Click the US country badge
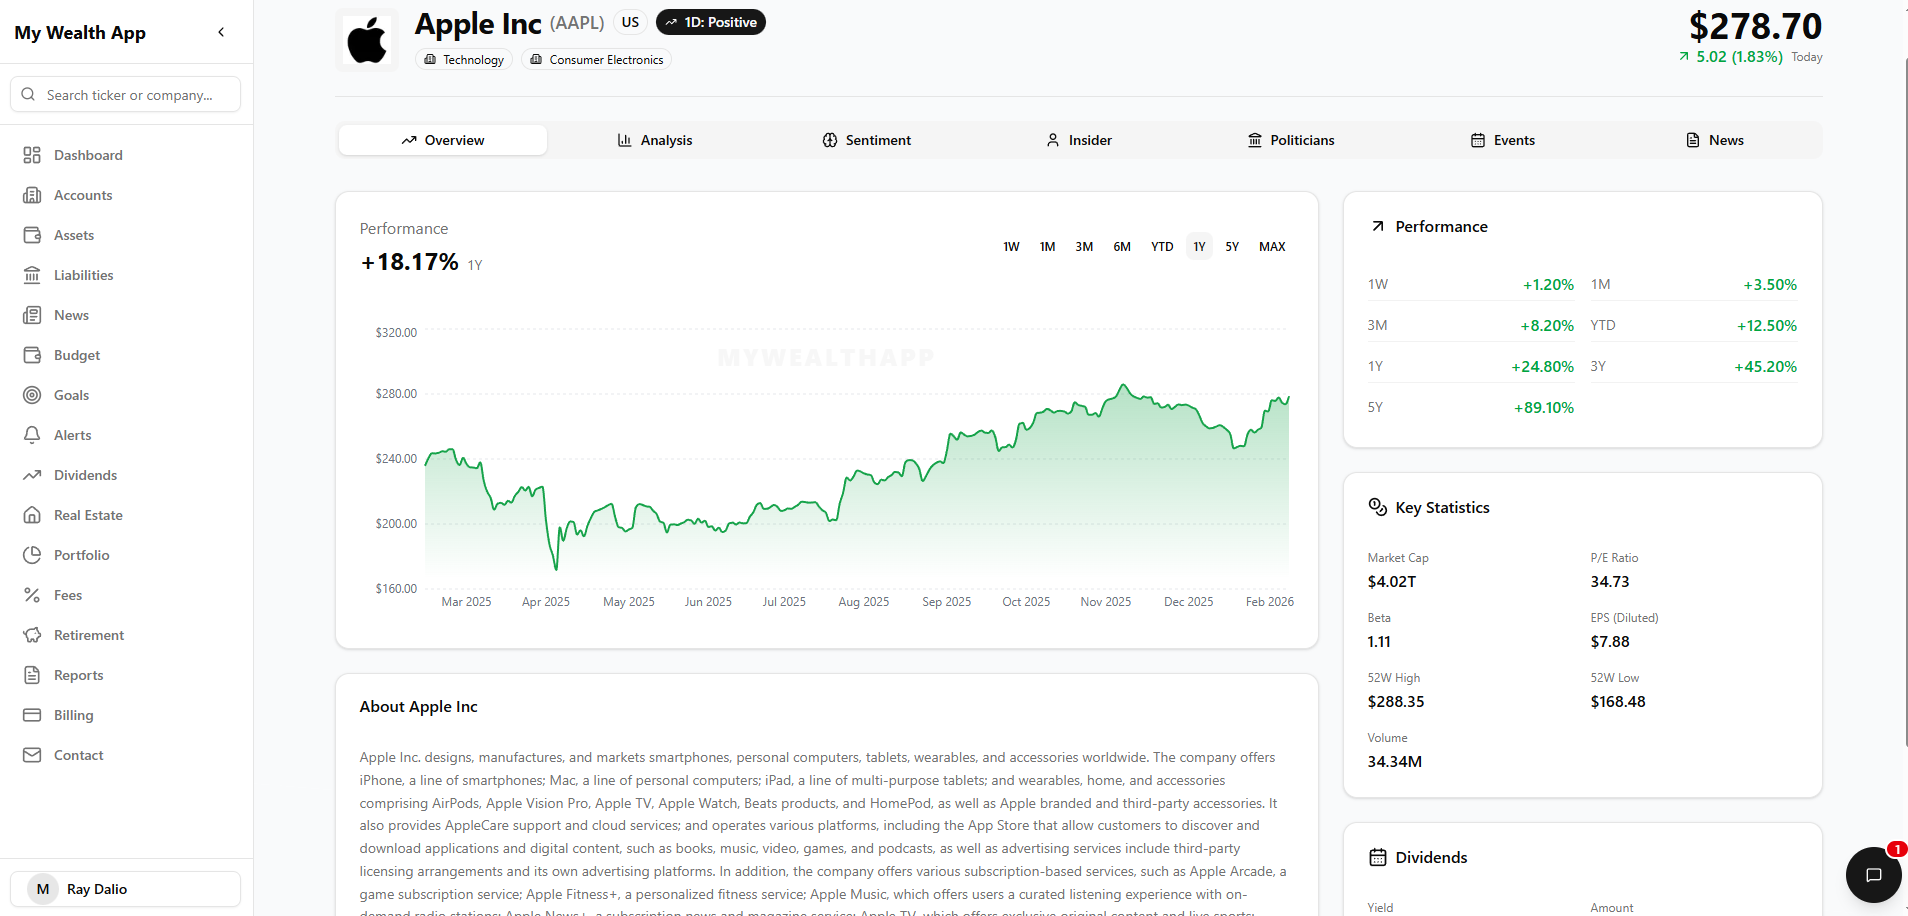1908x916 pixels. click(630, 22)
